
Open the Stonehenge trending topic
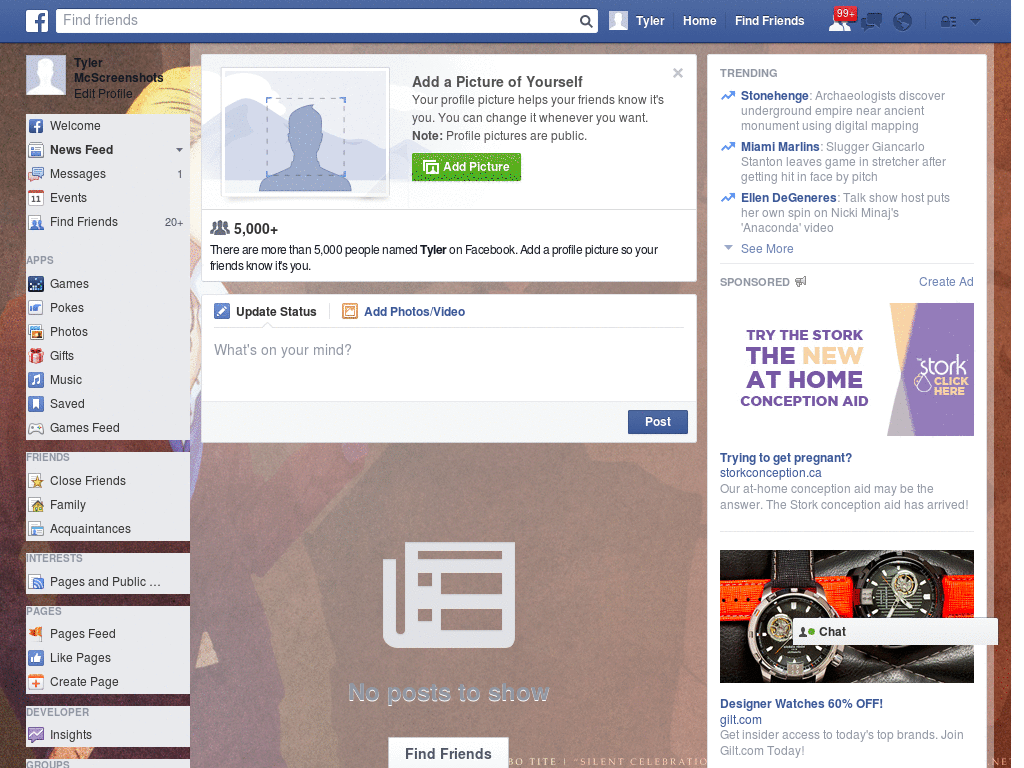(775, 96)
